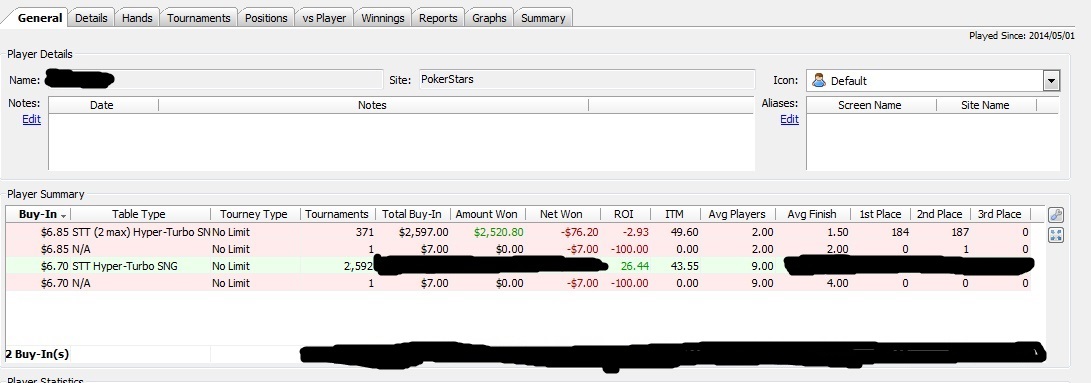Screen dimensions: 1091x383
Task: Go to the Tournaments tab
Action: point(198,18)
